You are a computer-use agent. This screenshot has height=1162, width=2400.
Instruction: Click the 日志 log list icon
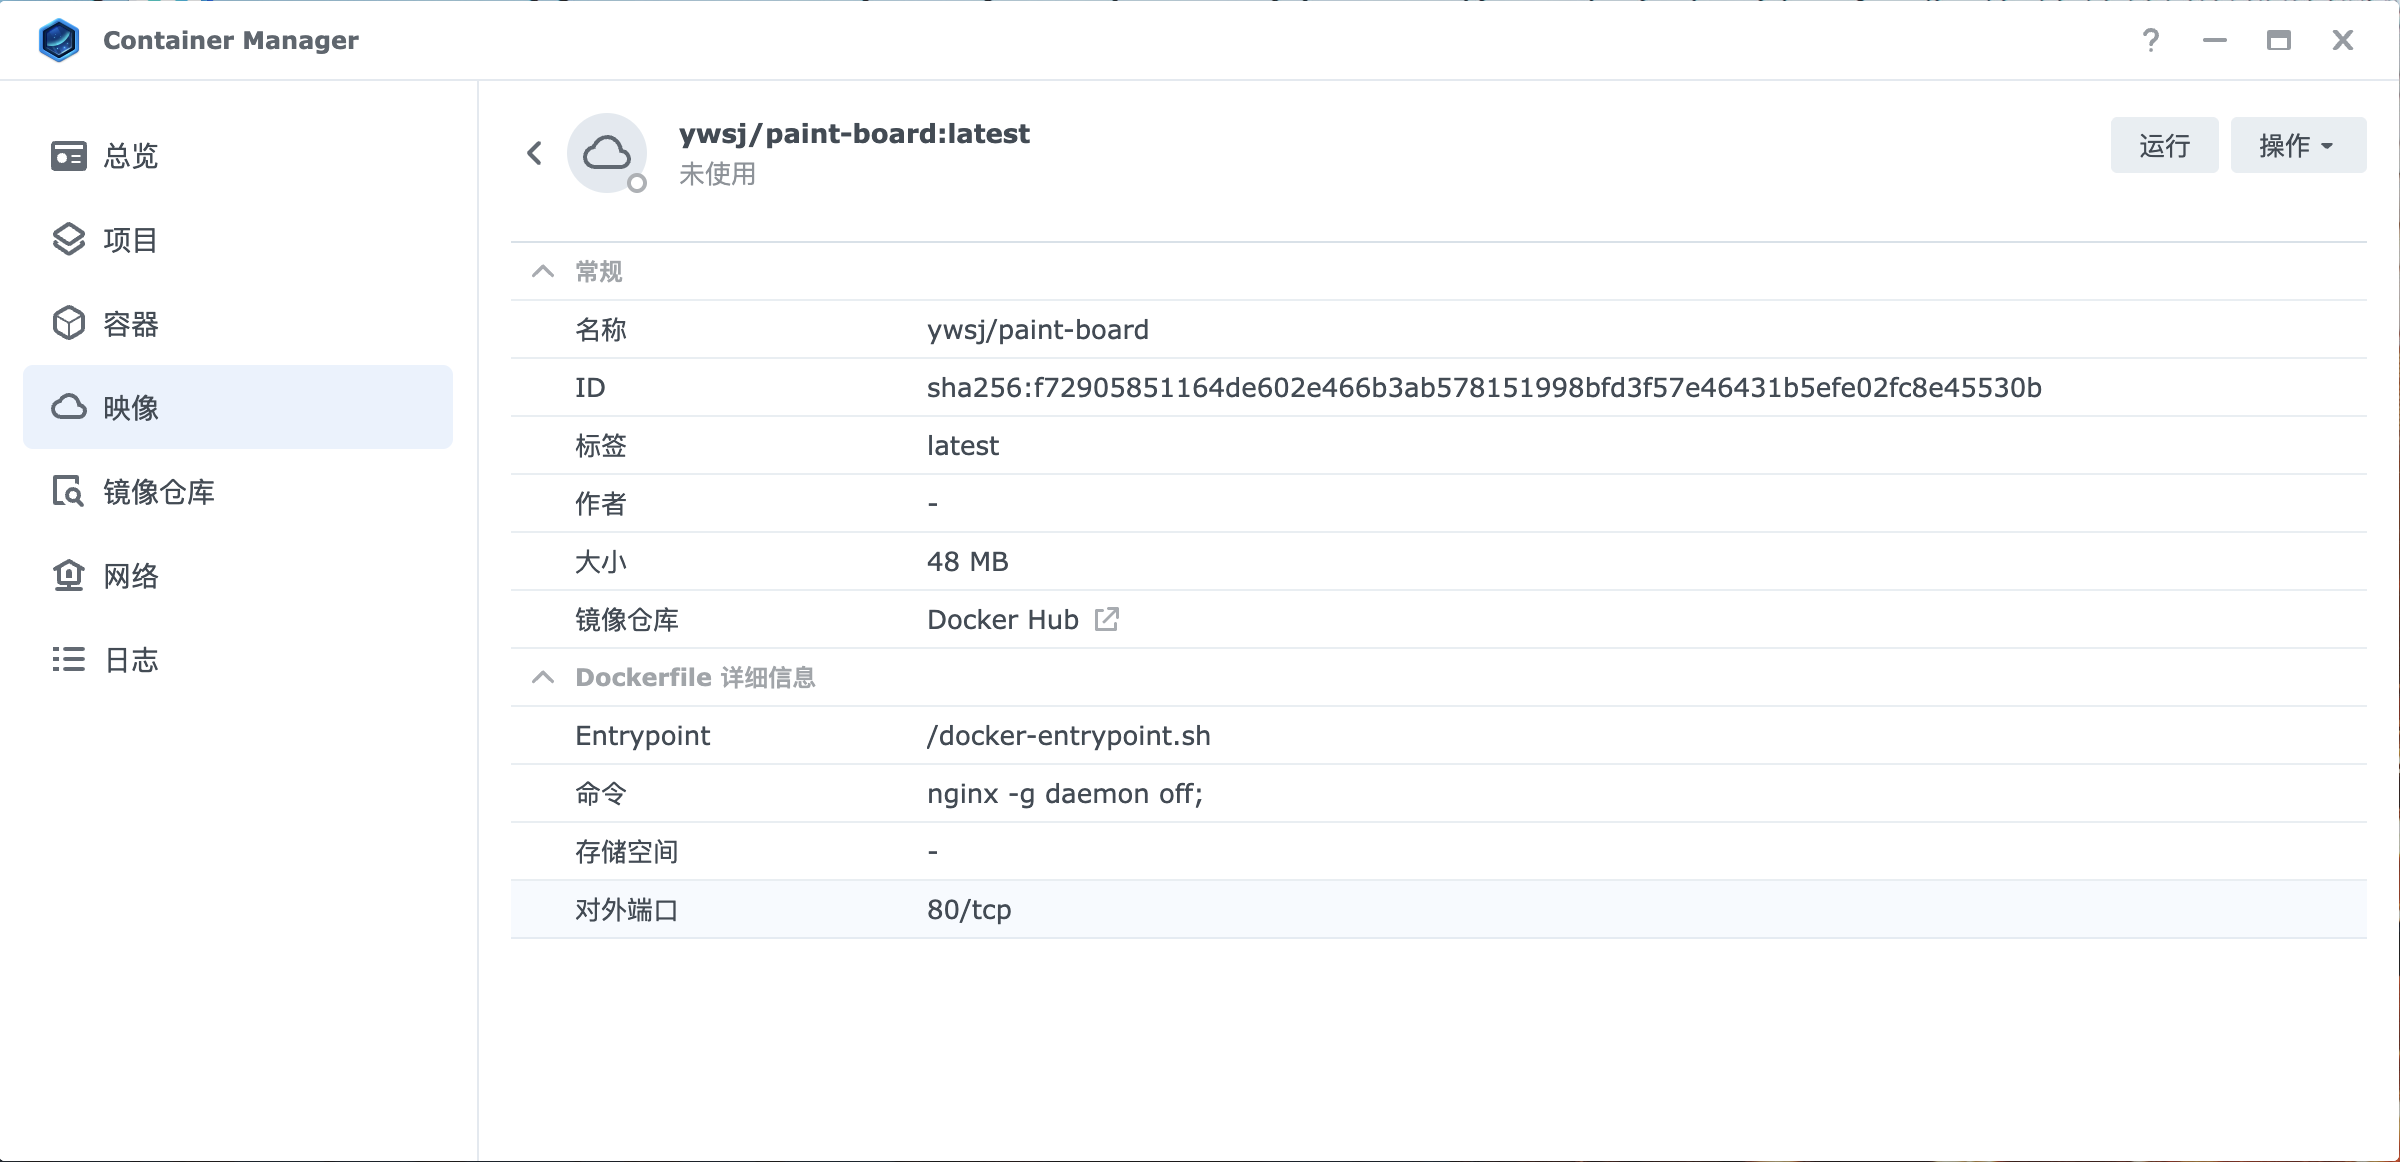[68, 660]
